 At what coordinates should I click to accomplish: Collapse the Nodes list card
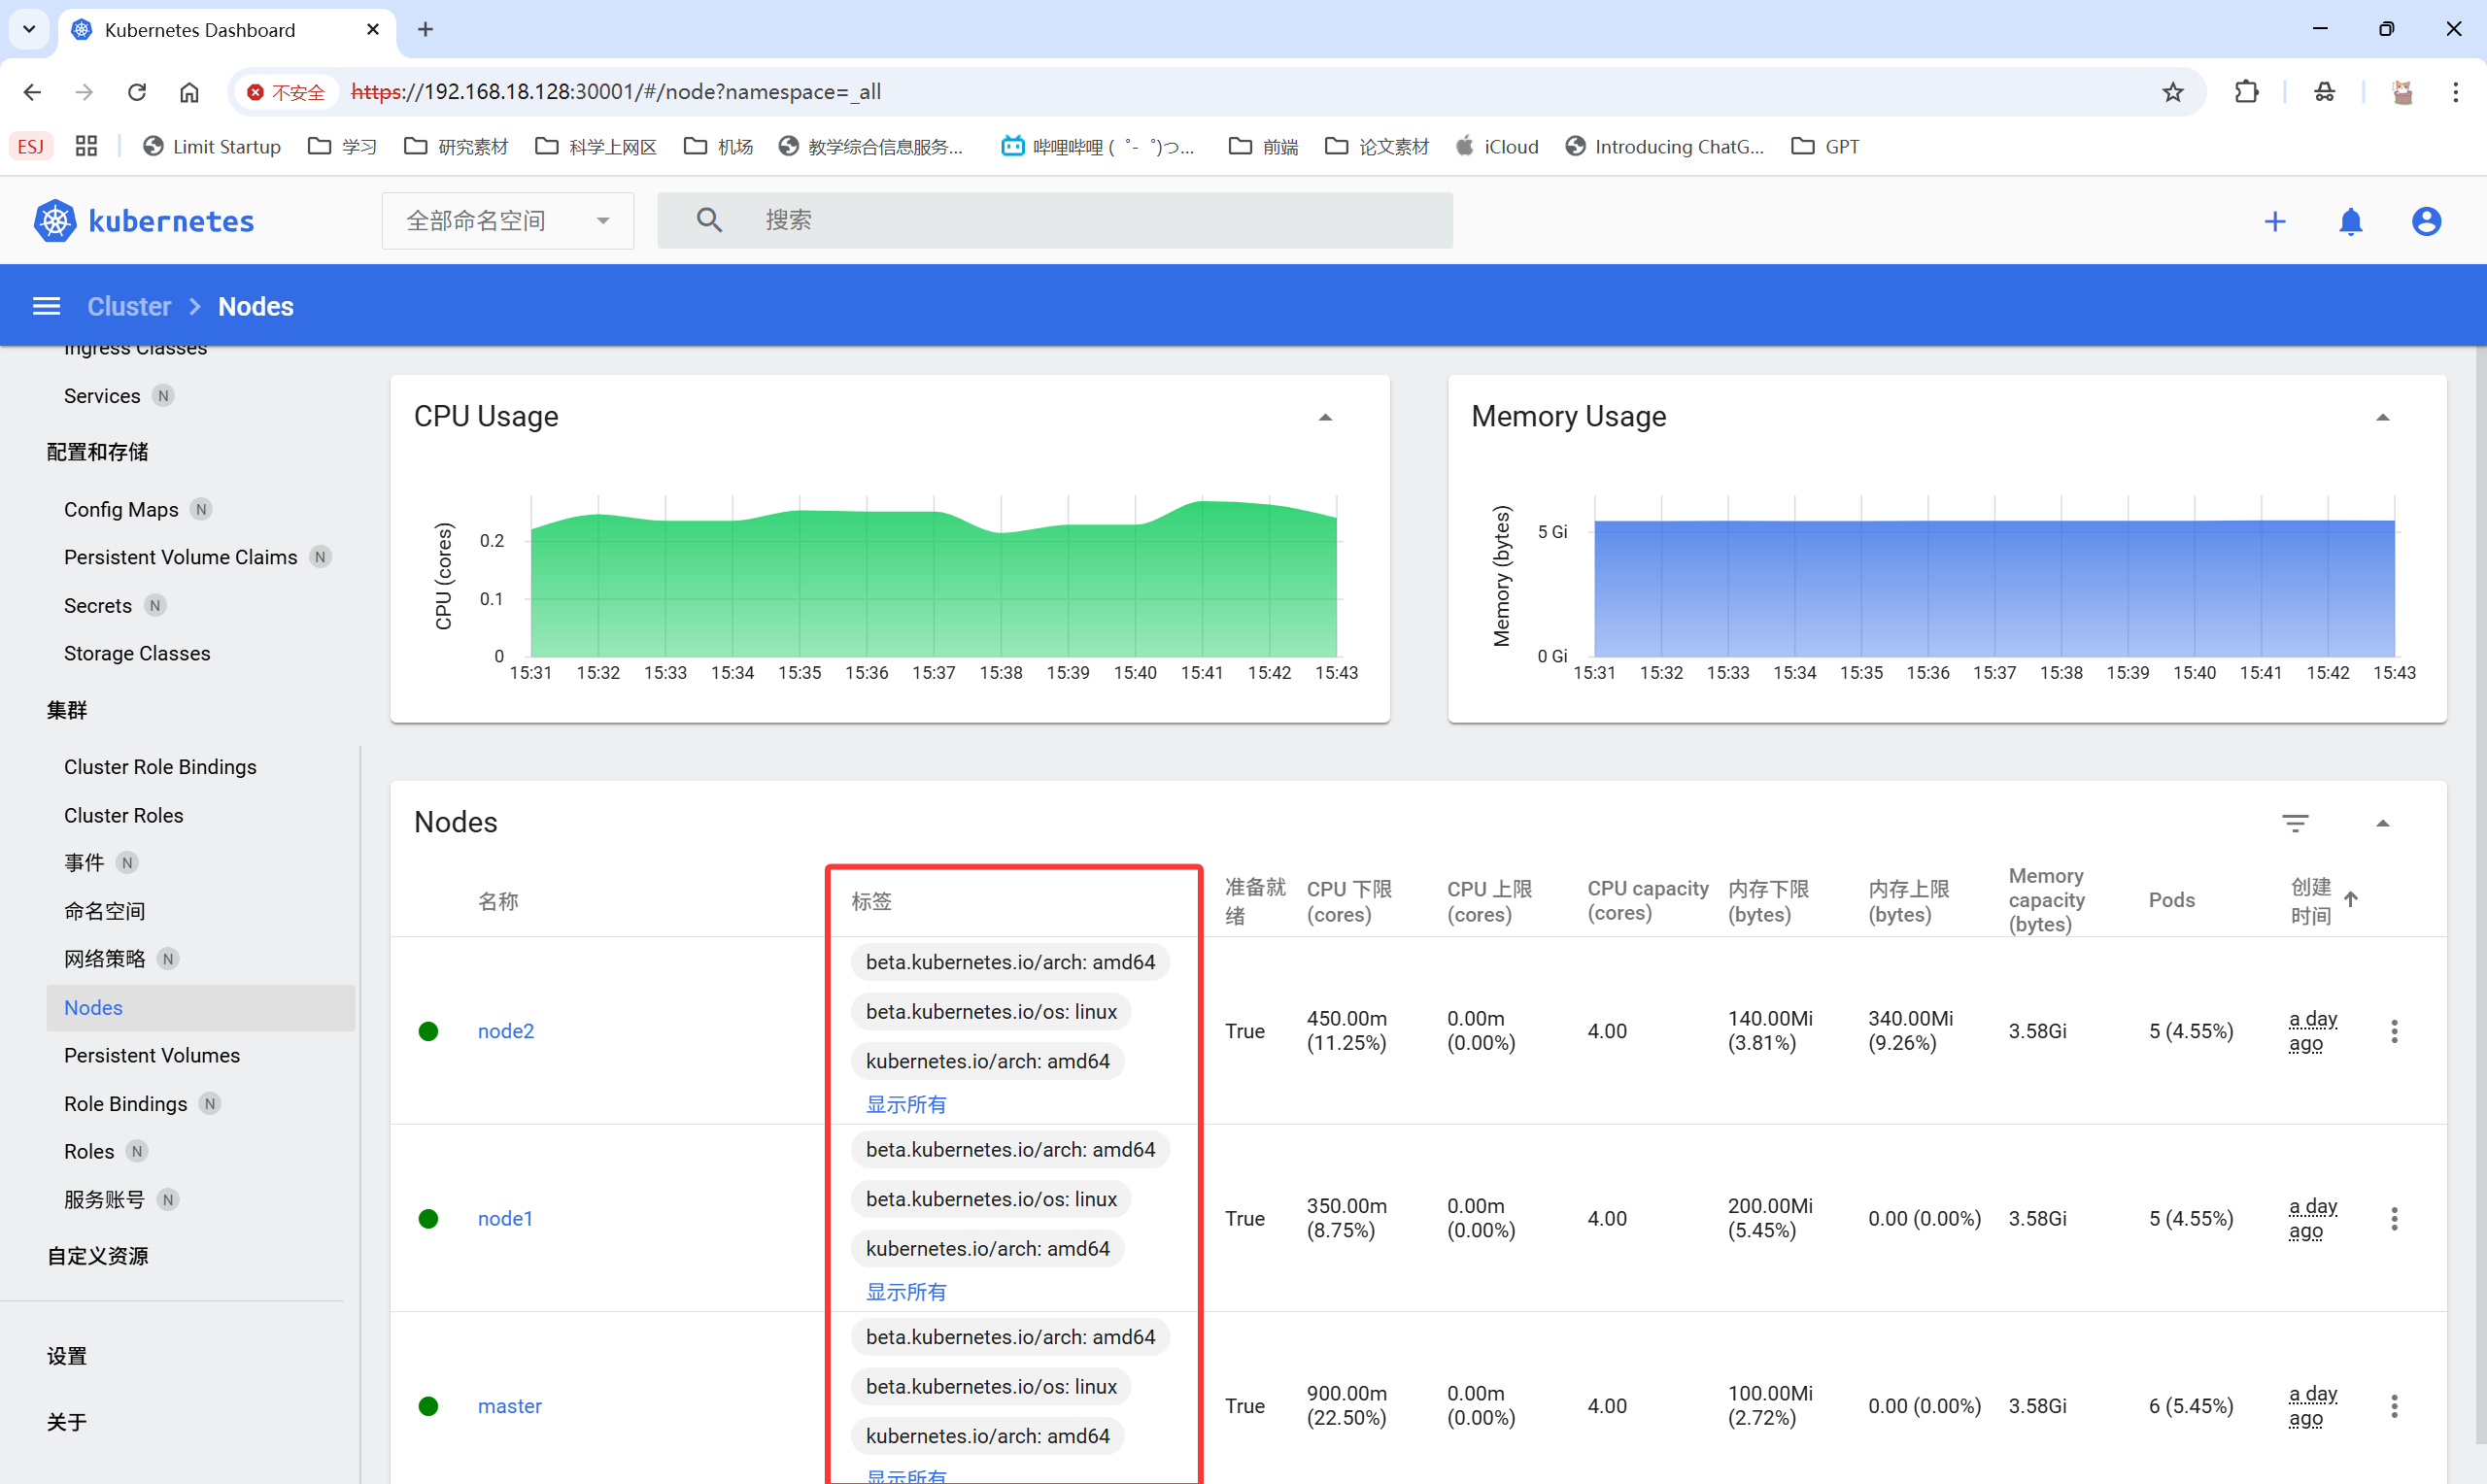[2382, 823]
